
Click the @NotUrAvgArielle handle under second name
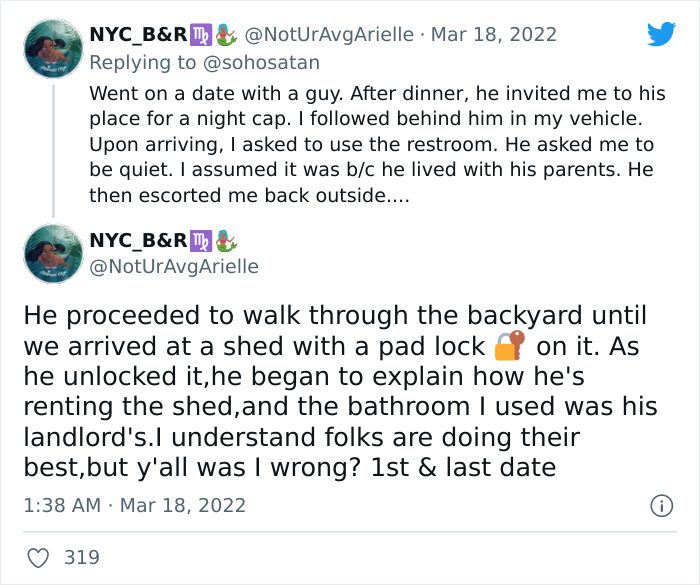pos(174,266)
